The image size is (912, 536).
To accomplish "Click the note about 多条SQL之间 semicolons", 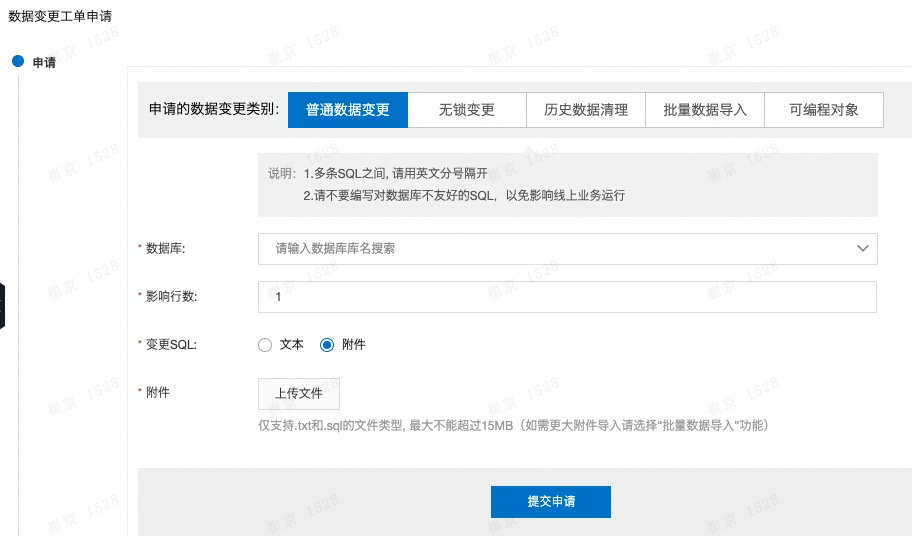I will [396, 173].
